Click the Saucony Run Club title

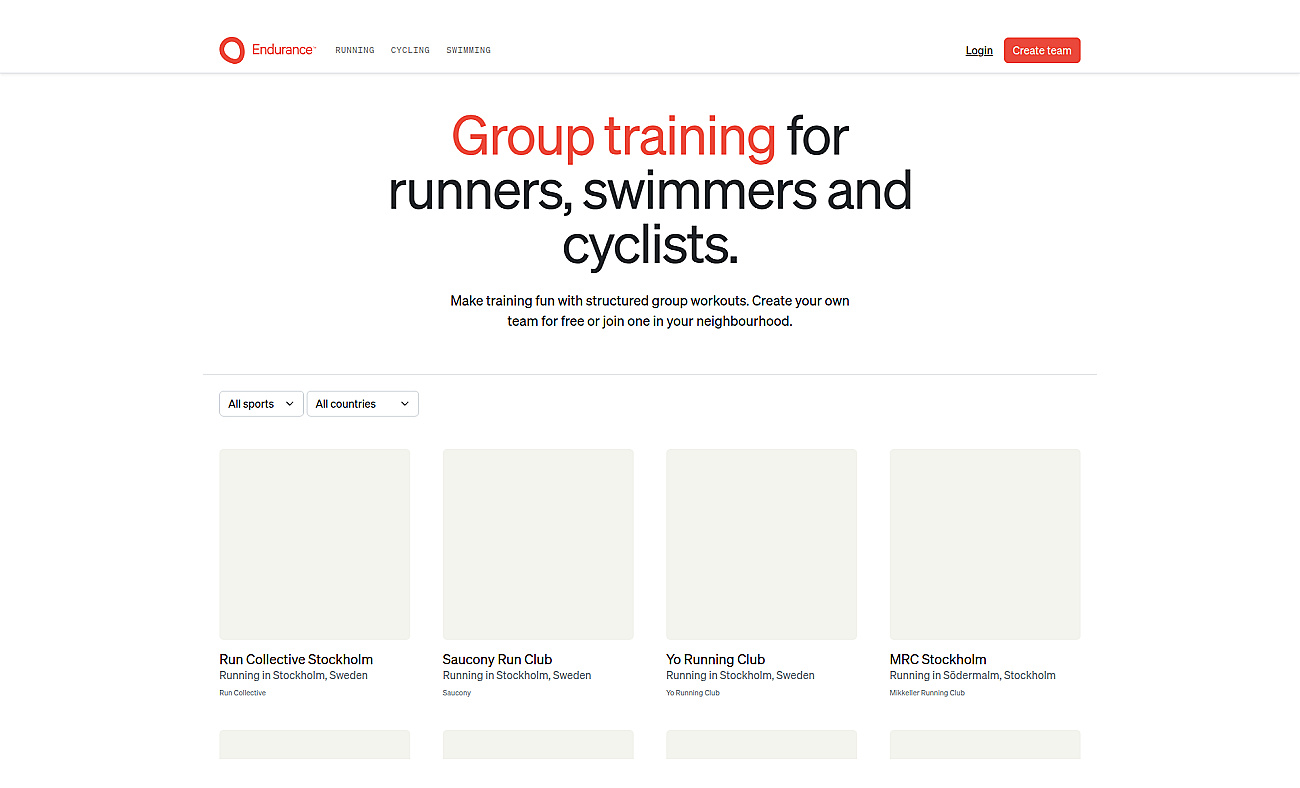pyautogui.click(x=497, y=659)
